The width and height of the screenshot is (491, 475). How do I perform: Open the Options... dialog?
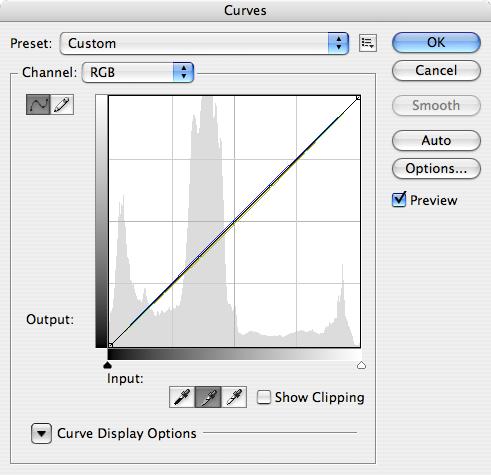click(x=436, y=169)
